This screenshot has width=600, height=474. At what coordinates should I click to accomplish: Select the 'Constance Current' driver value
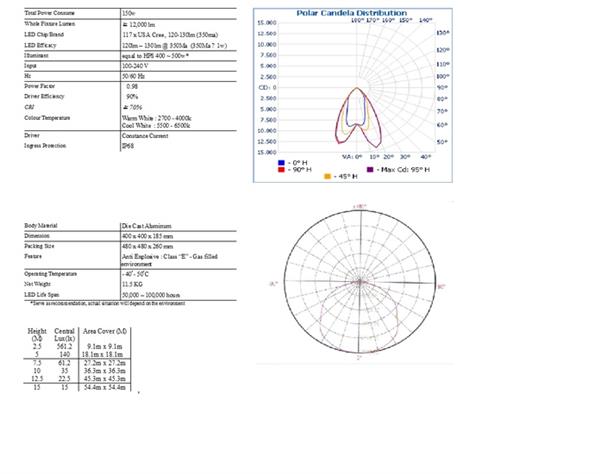point(145,136)
